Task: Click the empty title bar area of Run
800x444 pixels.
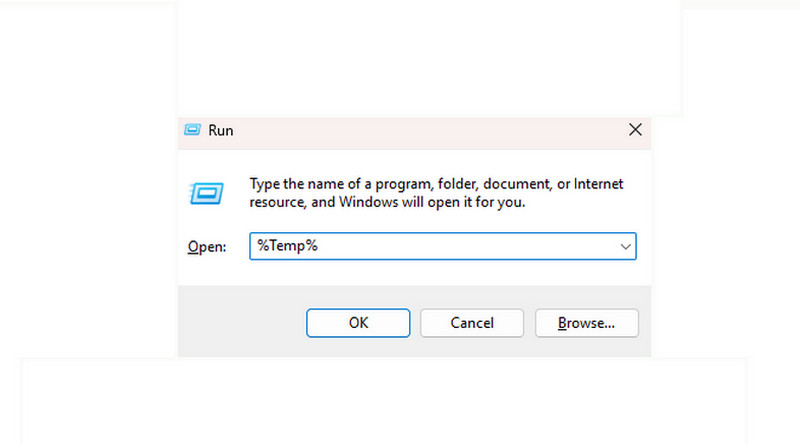Action: pos(420,131)
